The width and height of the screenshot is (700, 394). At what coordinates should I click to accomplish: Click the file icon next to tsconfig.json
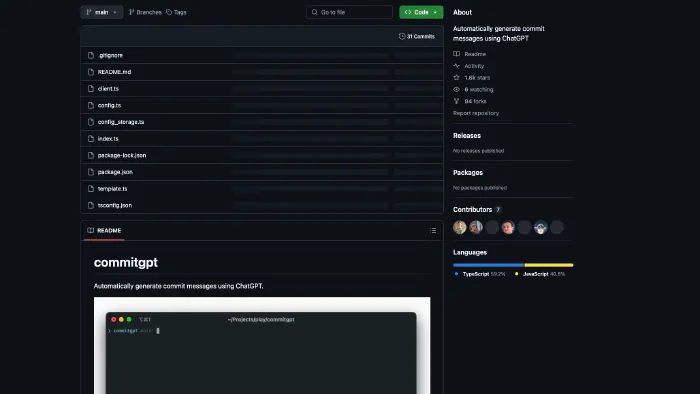click(x=91, y=205)
